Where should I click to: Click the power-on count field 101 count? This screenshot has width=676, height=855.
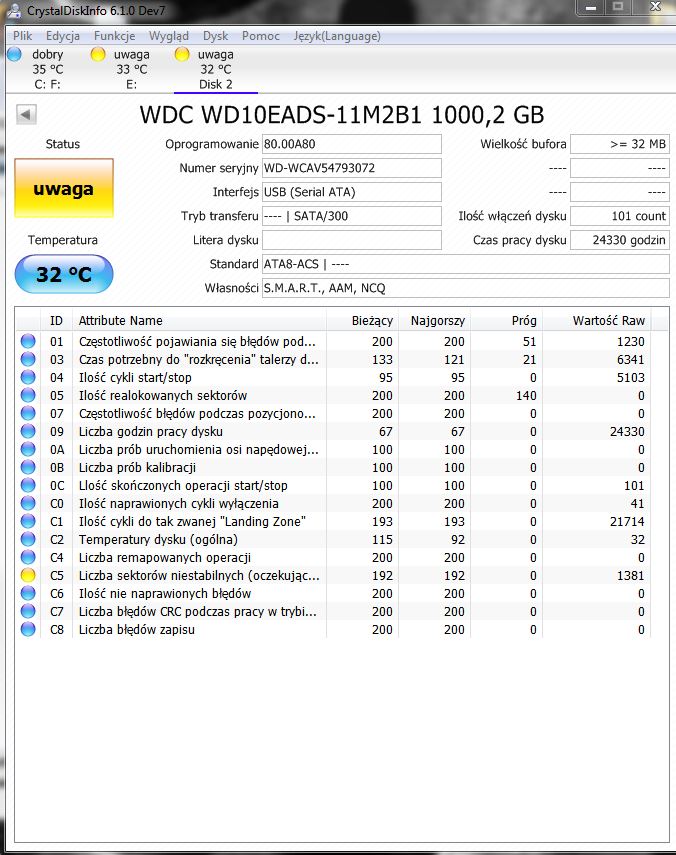click(x=620, y=216)
